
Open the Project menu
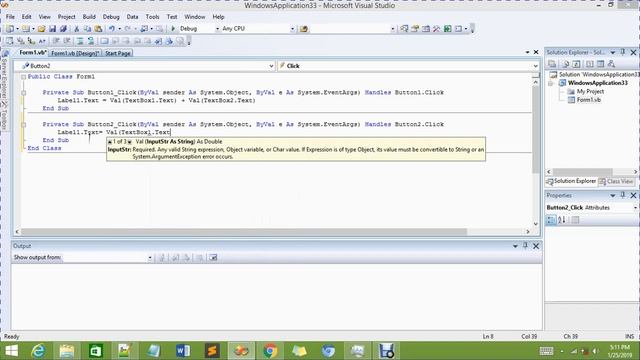point(67,17)
